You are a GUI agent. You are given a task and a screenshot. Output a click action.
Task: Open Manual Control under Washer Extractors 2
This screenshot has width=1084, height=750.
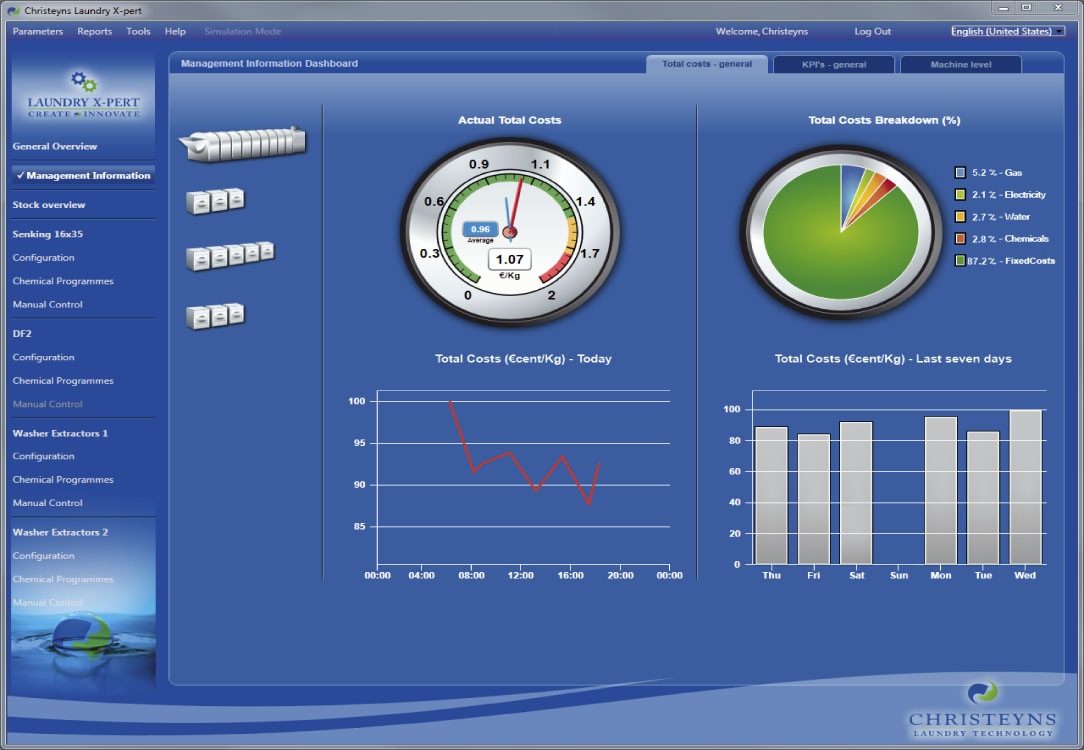(x=48, y=603)
